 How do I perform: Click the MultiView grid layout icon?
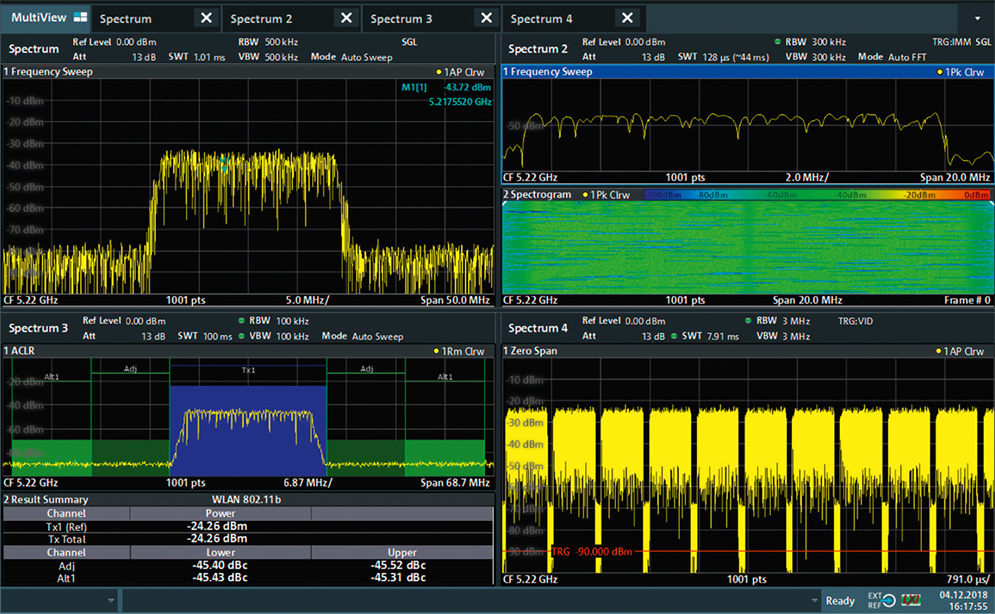coord(80,18)
